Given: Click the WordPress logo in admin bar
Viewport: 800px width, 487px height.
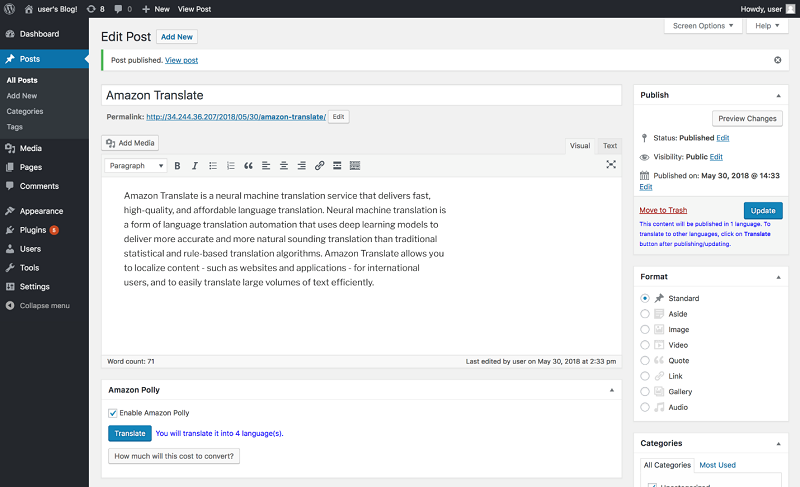Looking at the screenshot, I should (x=9, y=9).
